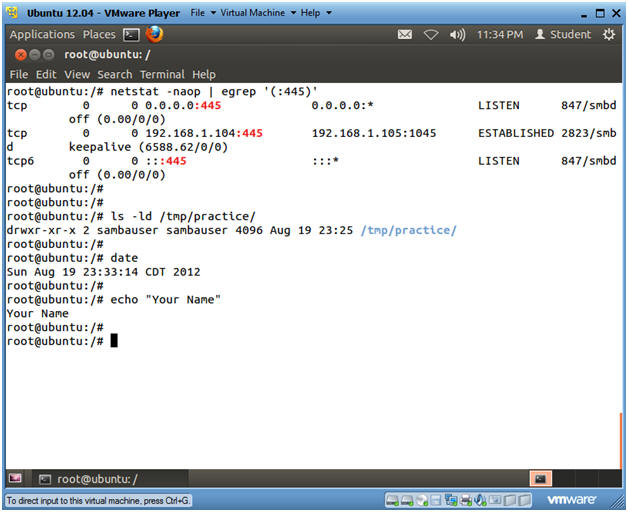Select the highlighted workspace in workspace switcher
Image resolution: width=628 pixels, height=512 pixels.
pyautogui.click(x=540, y=479)
